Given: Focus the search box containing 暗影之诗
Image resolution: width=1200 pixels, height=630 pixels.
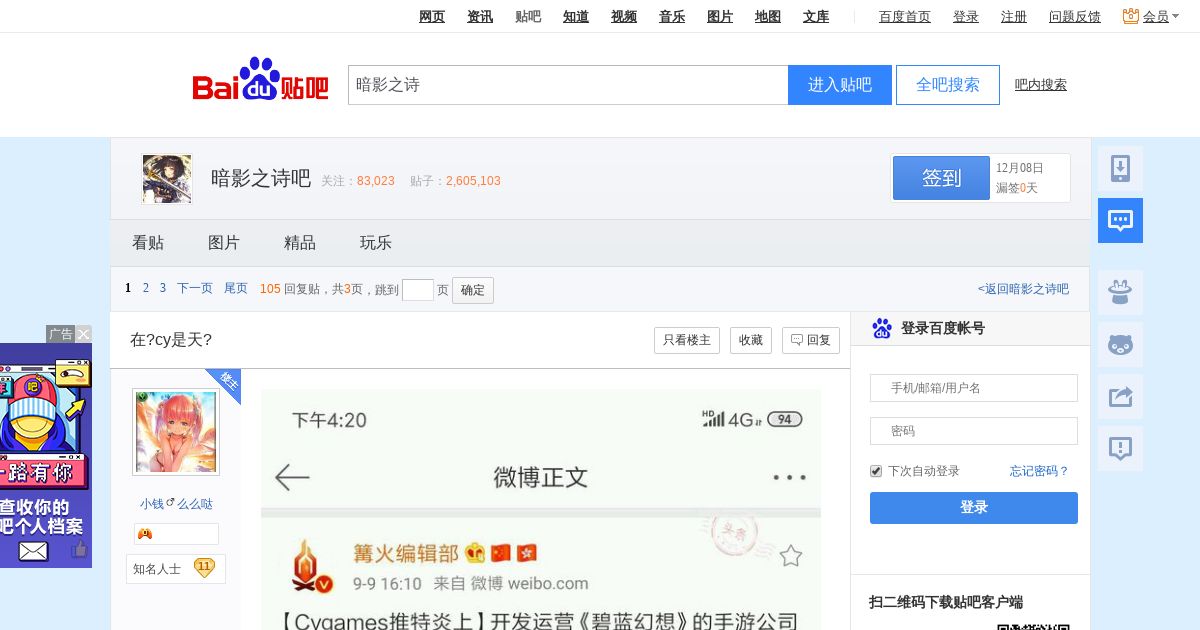Looking at the screenshot, I should tap(568, 85).
